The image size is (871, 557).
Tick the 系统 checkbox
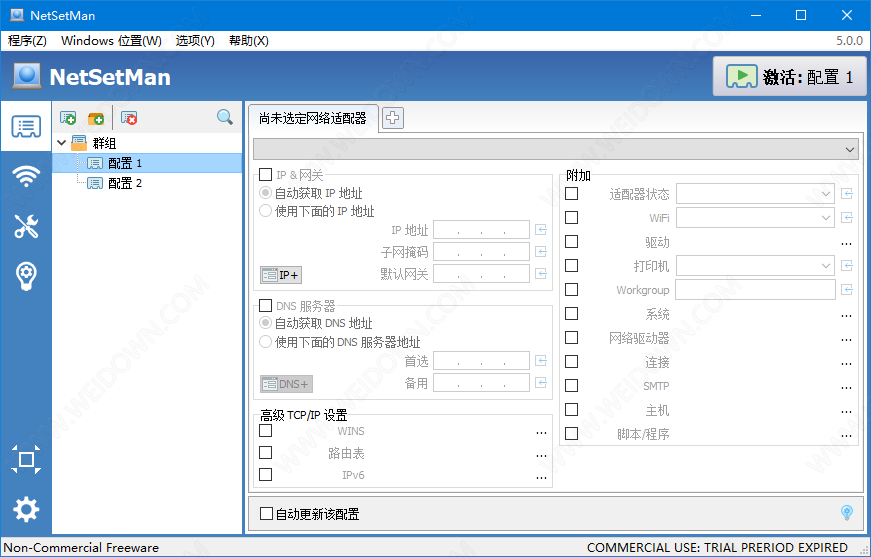tap(572, 314)
